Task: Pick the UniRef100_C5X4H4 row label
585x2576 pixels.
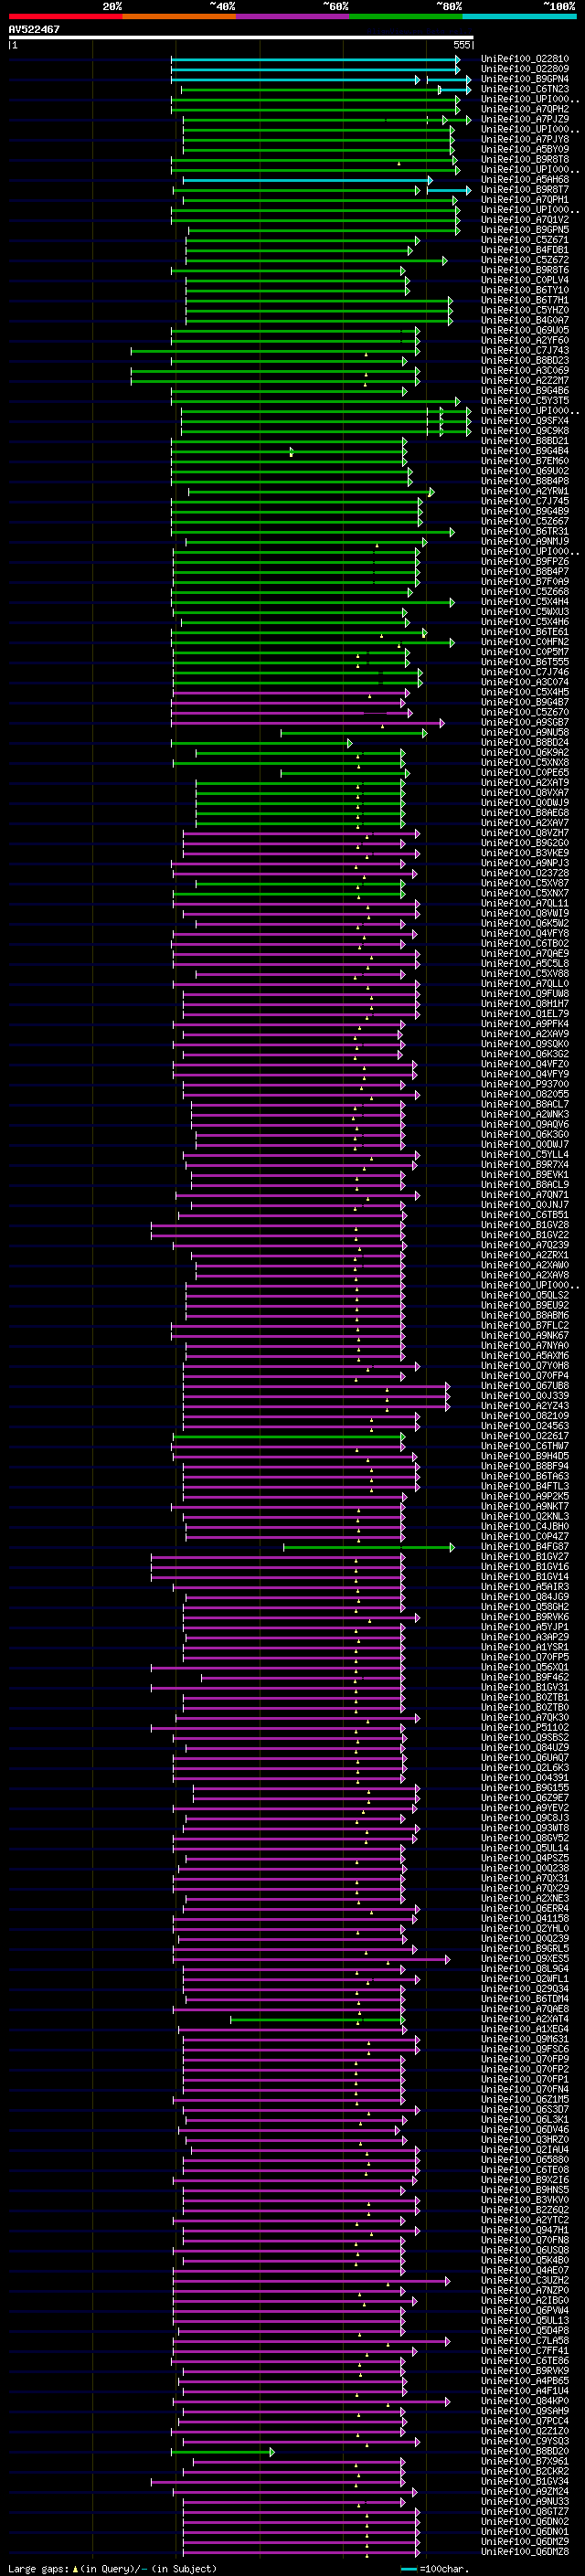Action: pos(525,602)
